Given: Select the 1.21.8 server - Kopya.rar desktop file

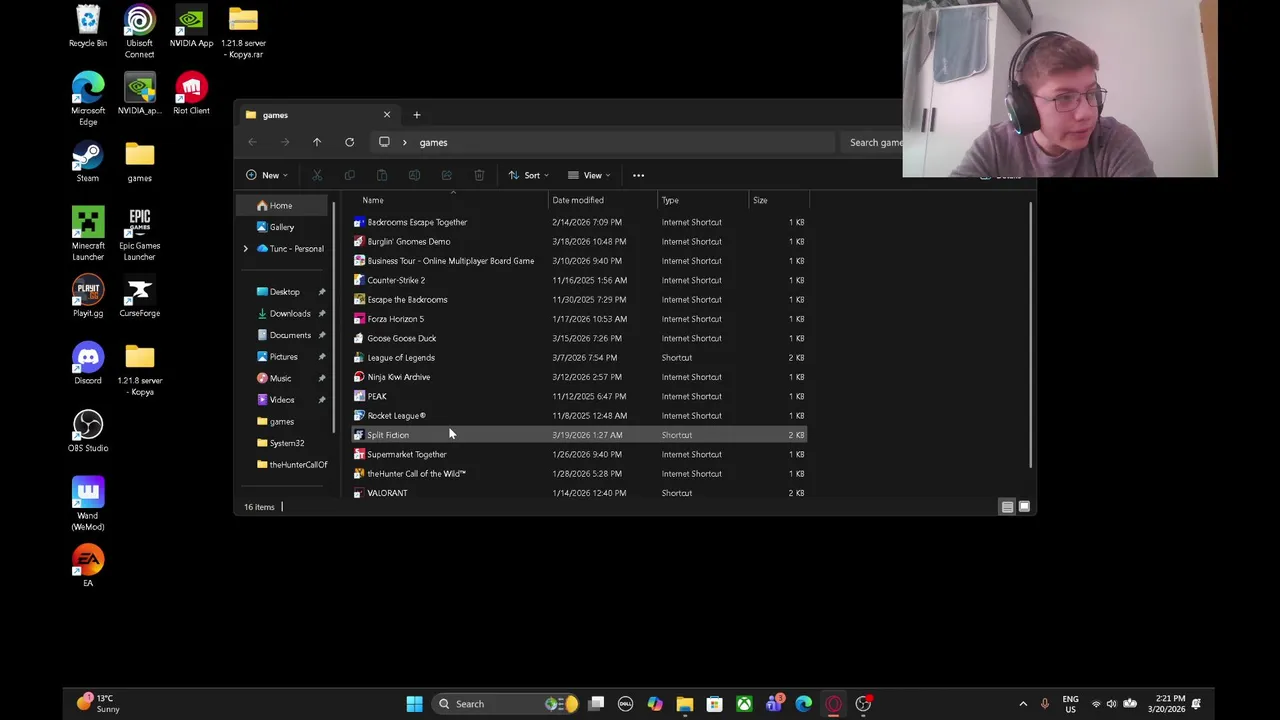Looking at the screenshot, I should point(243,32).
